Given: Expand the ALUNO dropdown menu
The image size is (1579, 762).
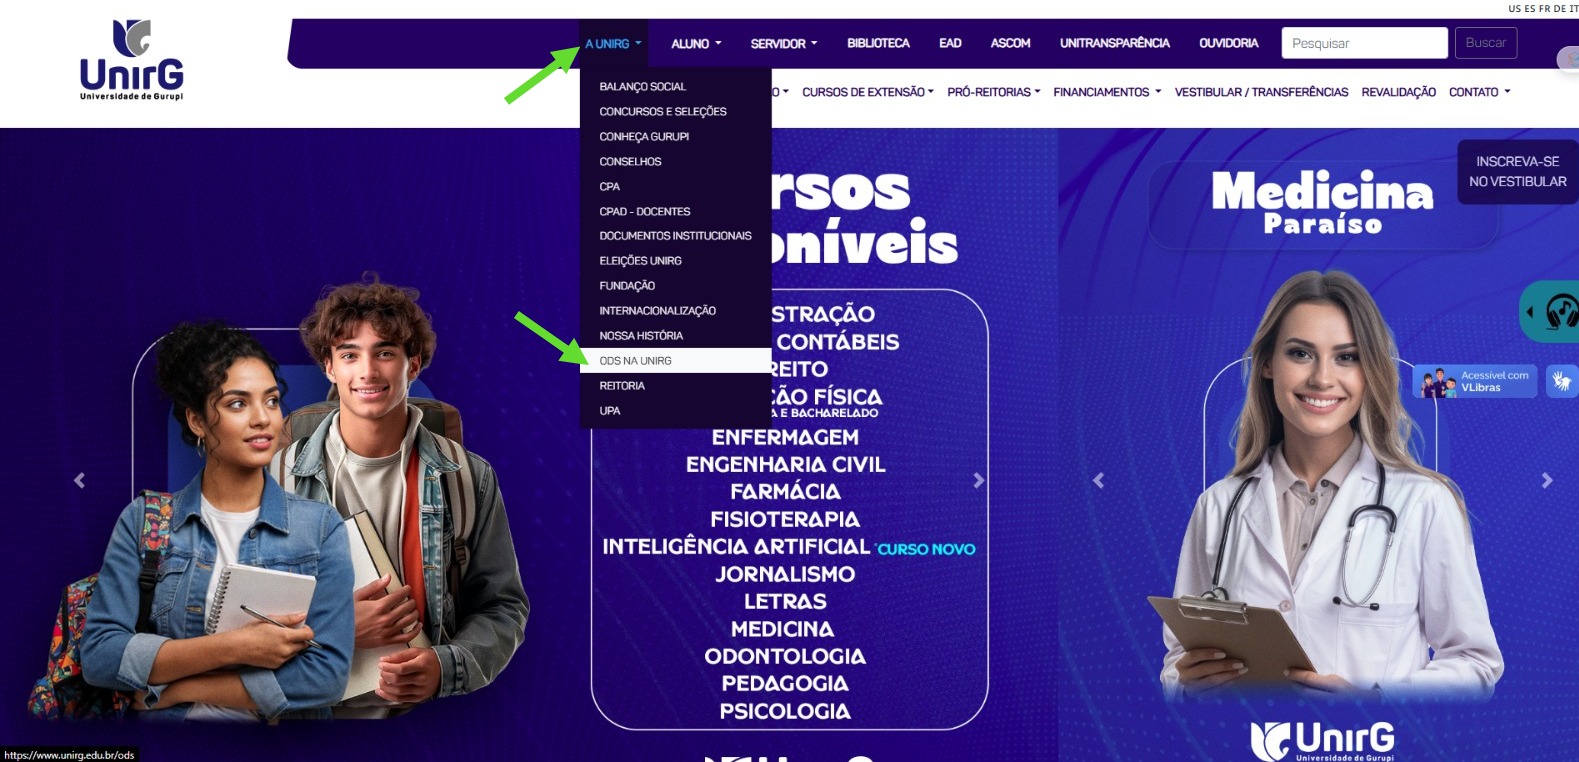Looking at the screenshot, I should [696, 44].
